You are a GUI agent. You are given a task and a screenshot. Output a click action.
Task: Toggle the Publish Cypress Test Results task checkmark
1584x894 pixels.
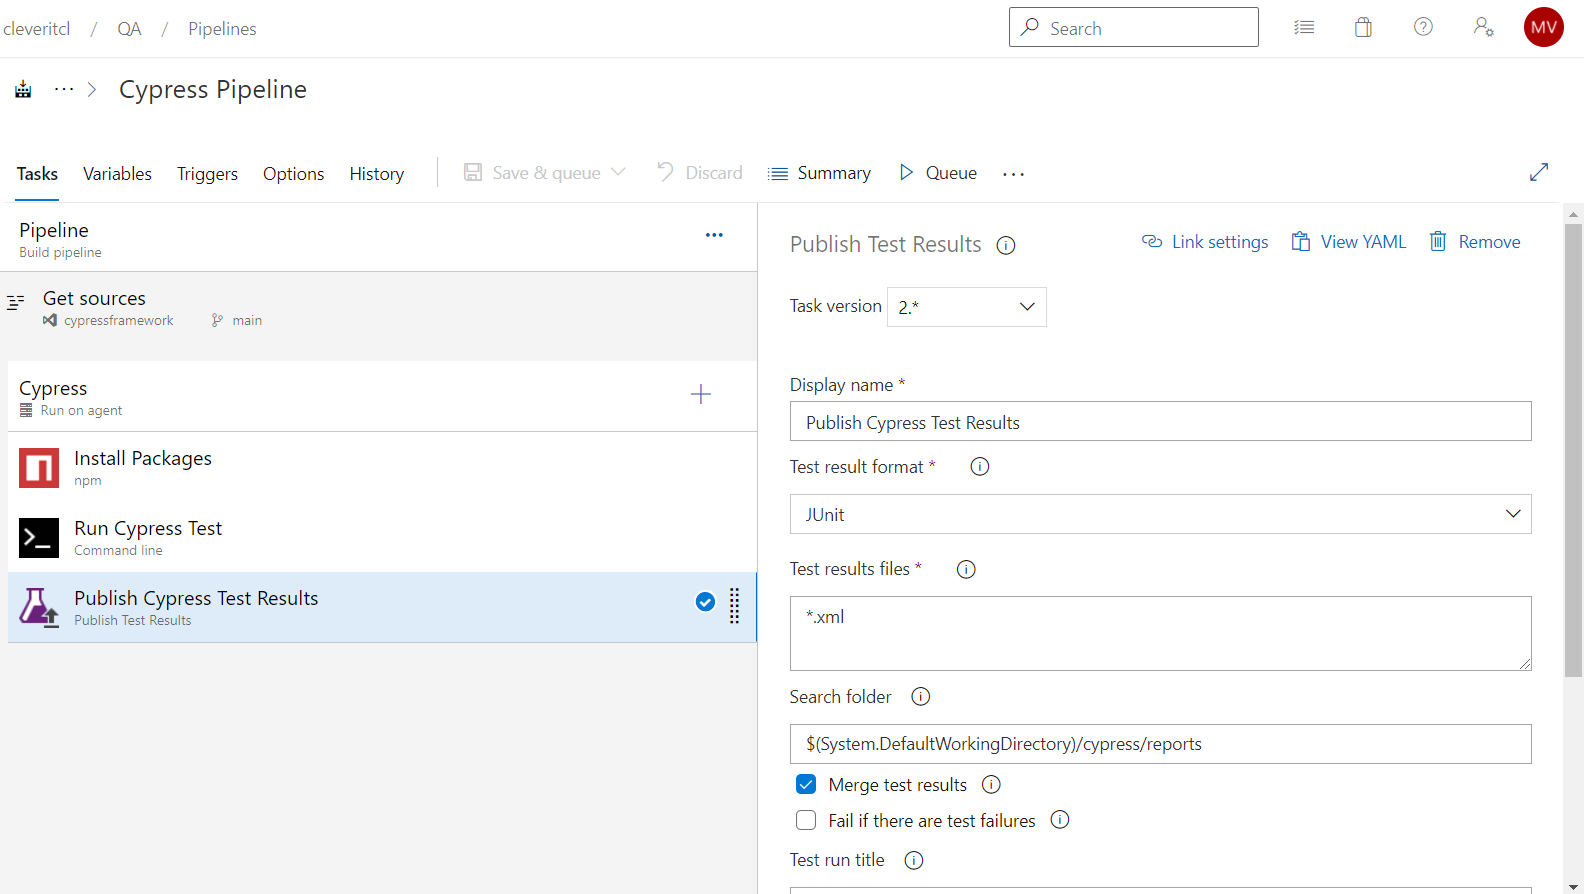pos(705,602)
